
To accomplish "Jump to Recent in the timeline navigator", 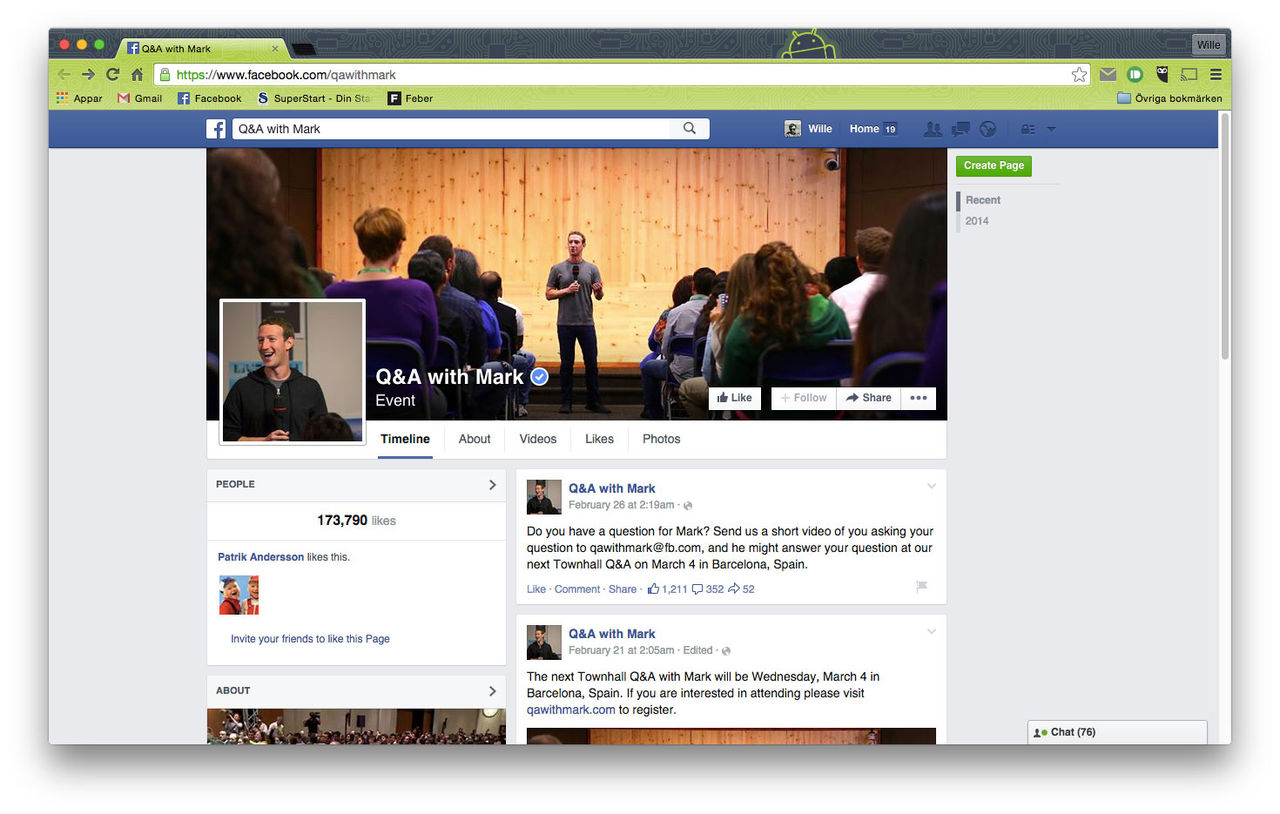I will coord(983,200).
